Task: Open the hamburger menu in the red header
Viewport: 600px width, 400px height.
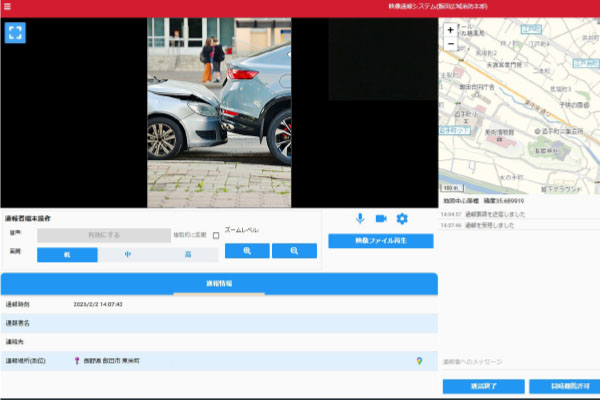Action: pos(7,7)
